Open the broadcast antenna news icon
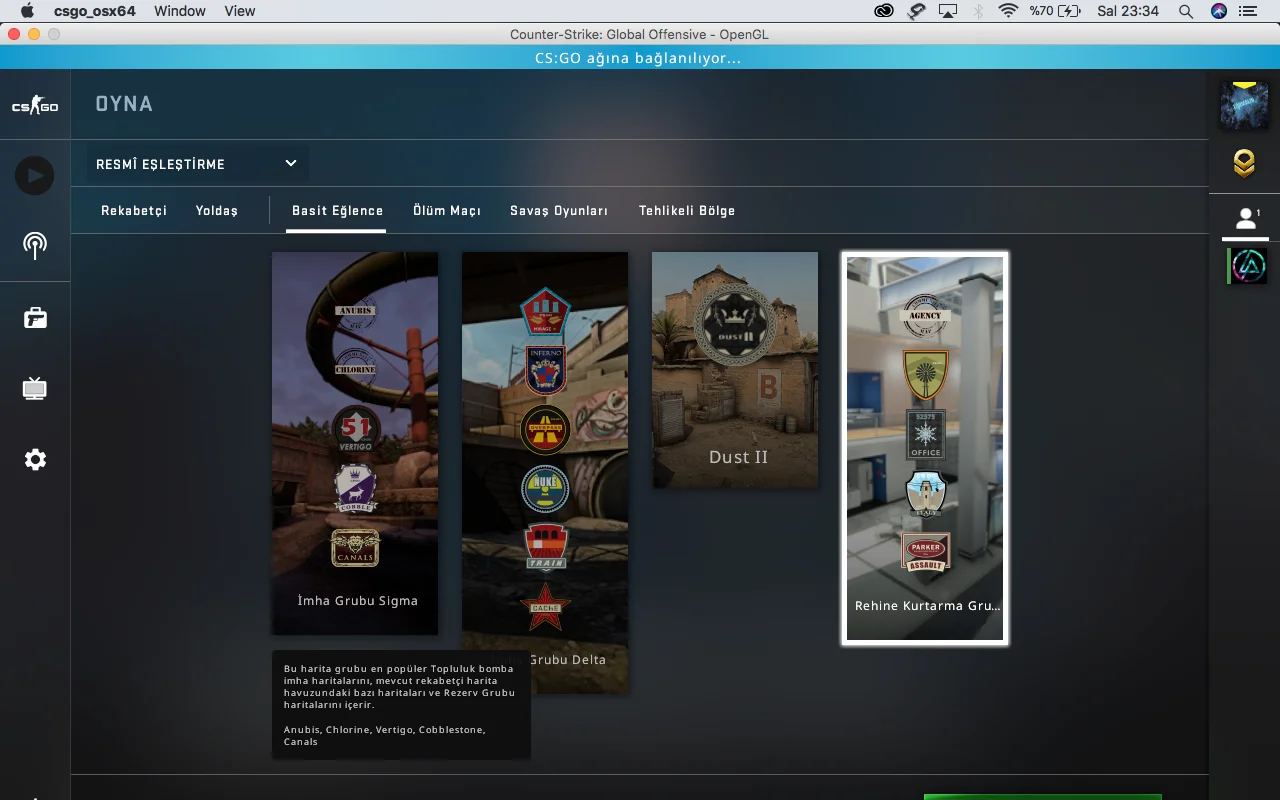 (35, 245)
